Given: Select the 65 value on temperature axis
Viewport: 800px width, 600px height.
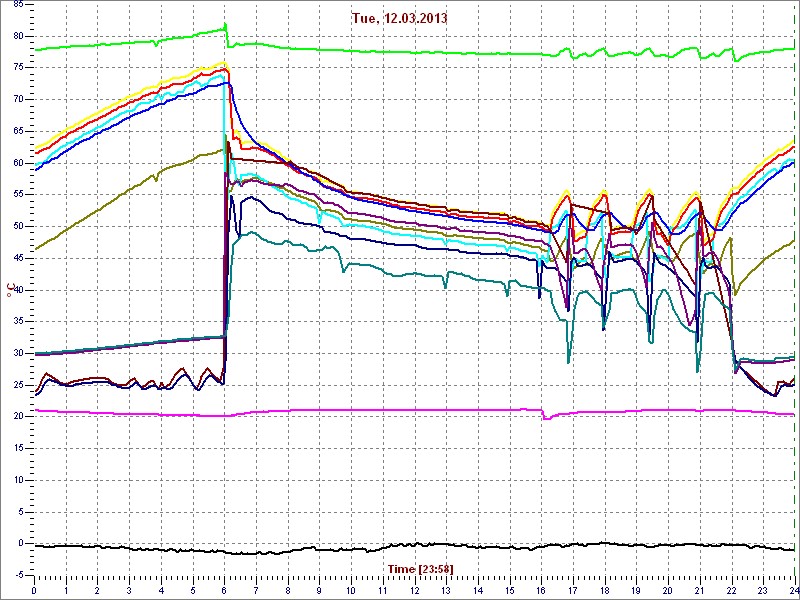Looking at the screenshot, I should pyautogui.click(x=17, y=131).
